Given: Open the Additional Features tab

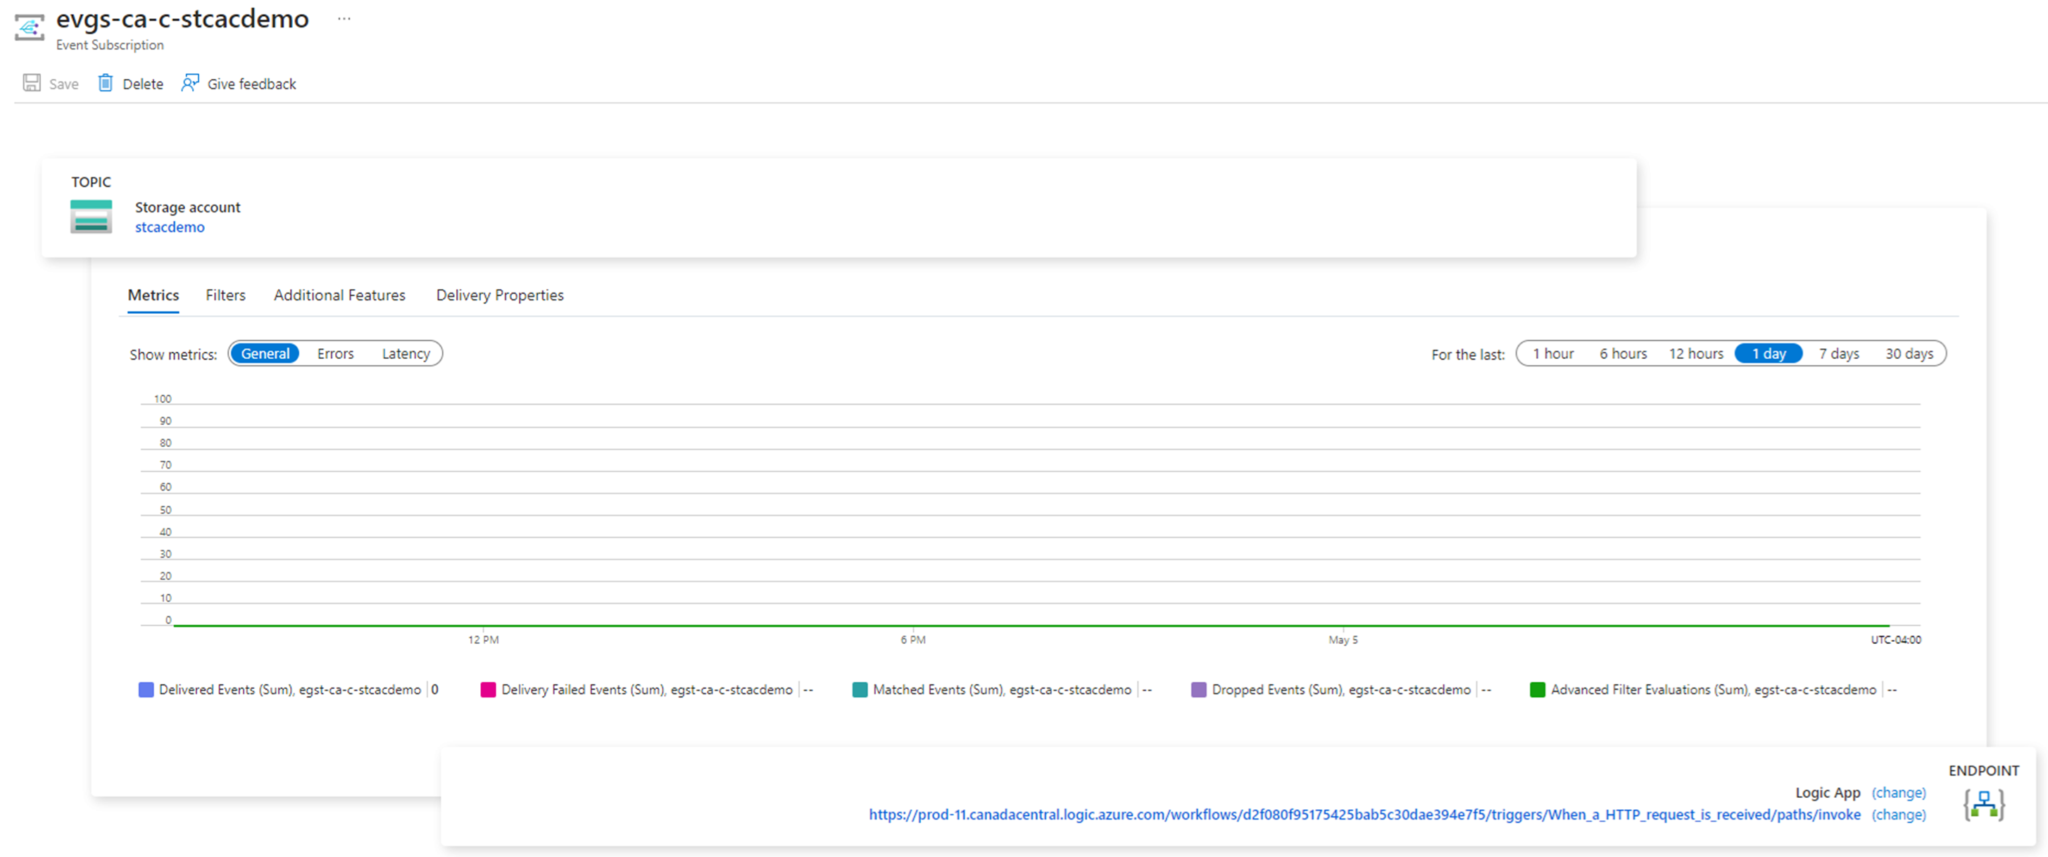Looking at the screenshot, I should (339, 296).
